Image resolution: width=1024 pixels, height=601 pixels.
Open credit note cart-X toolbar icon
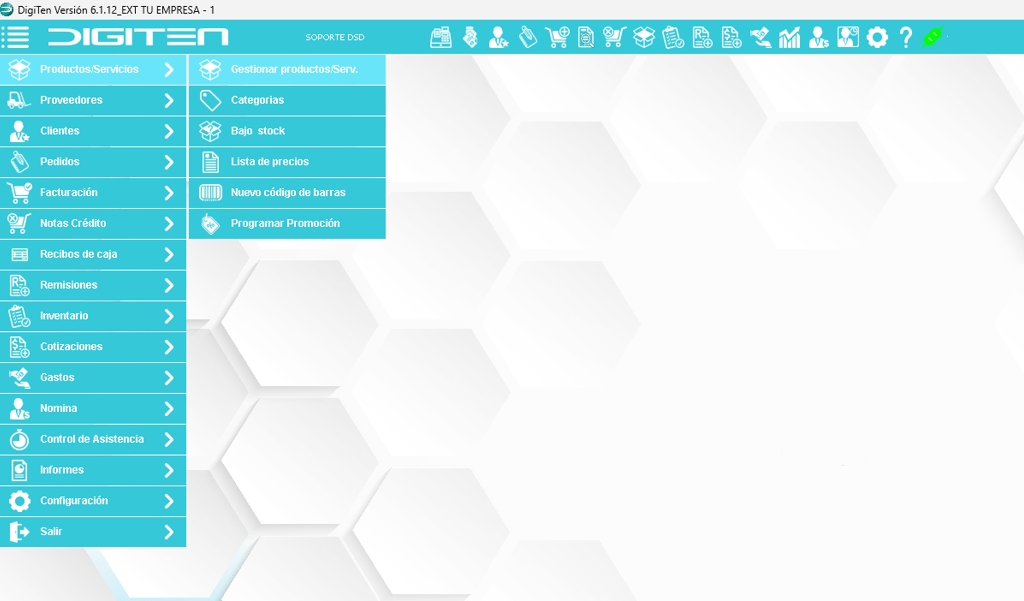click(615, 37)
